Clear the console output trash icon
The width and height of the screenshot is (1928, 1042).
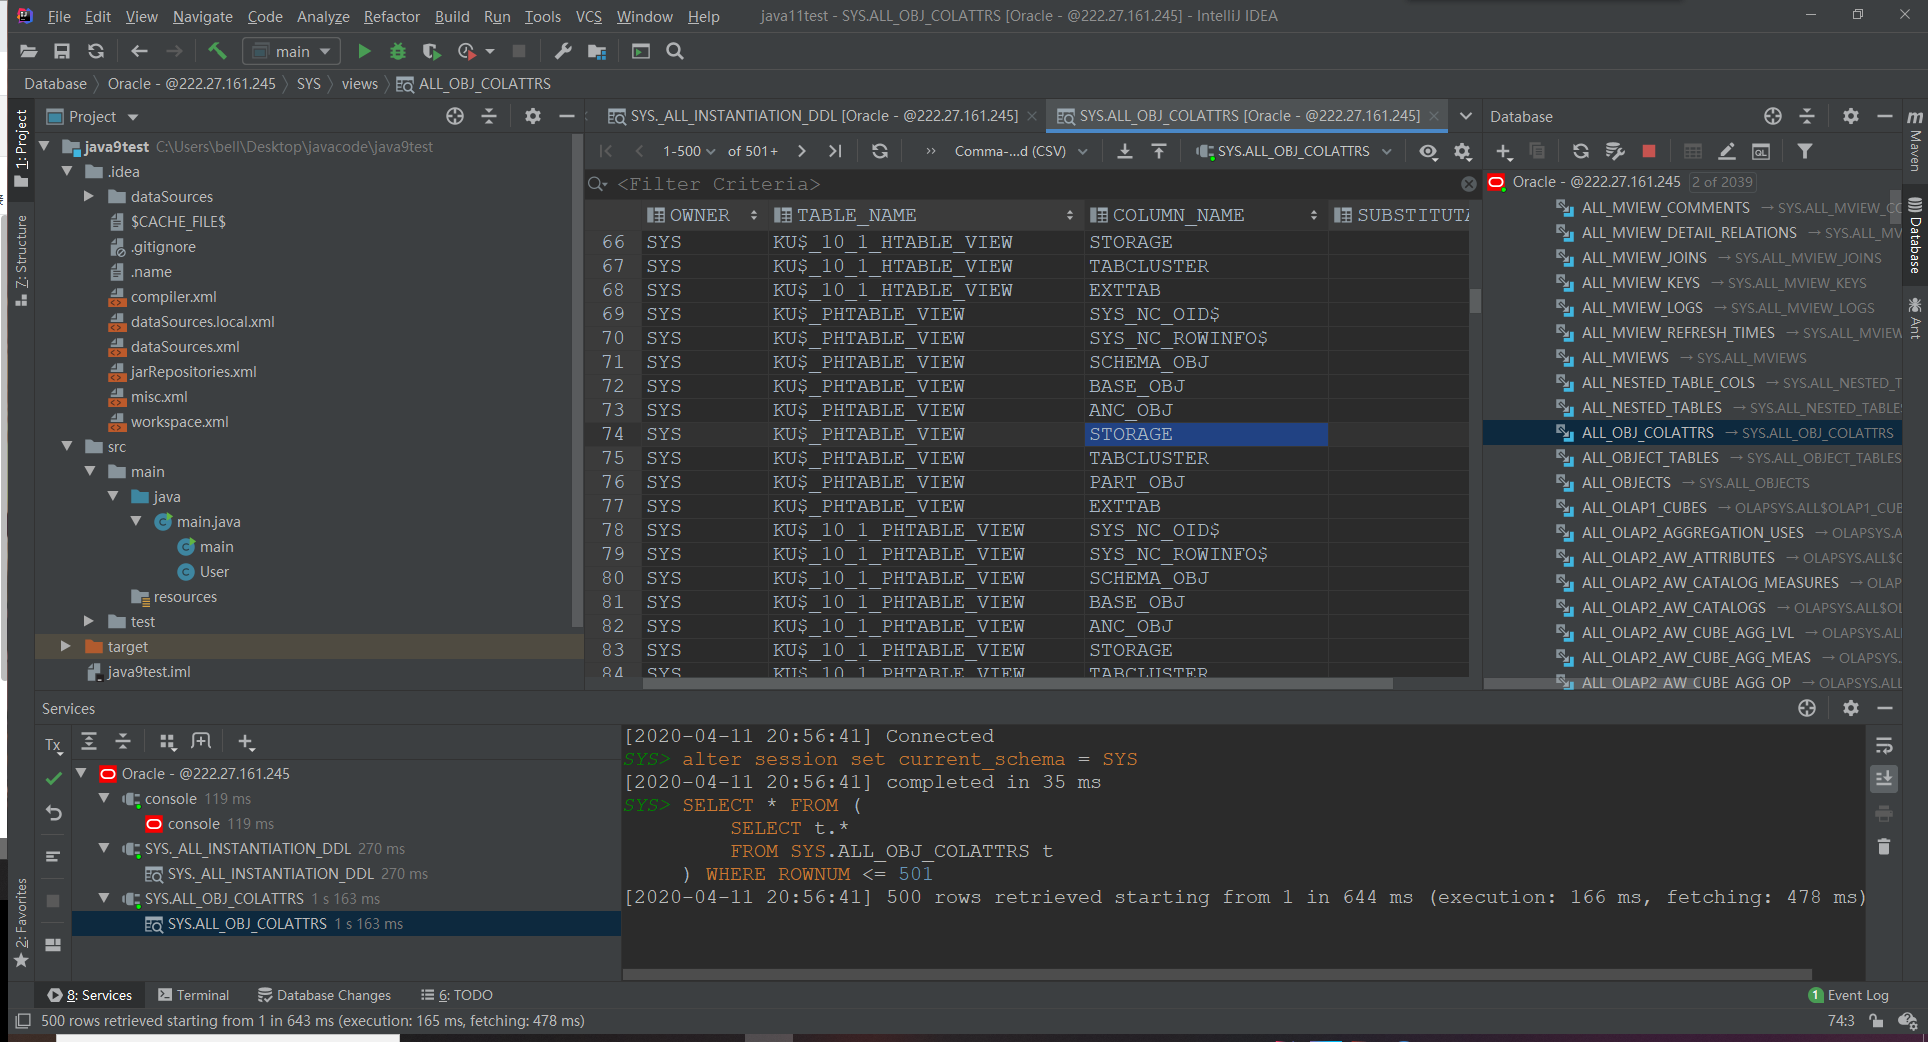click(x=1884, y=847)
